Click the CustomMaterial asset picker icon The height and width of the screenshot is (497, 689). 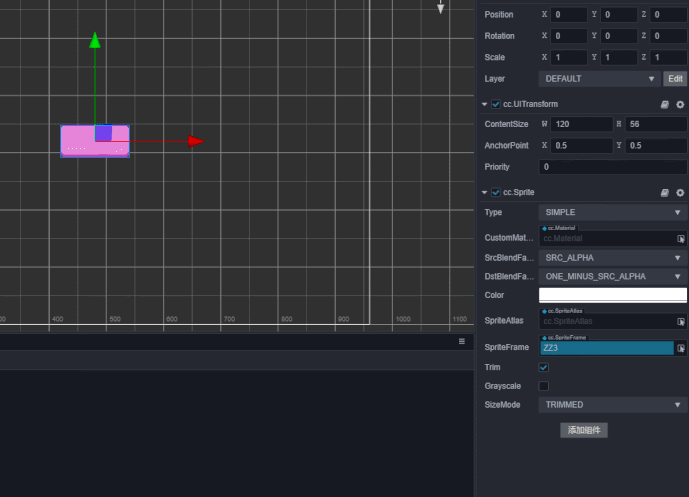(681, 239)
